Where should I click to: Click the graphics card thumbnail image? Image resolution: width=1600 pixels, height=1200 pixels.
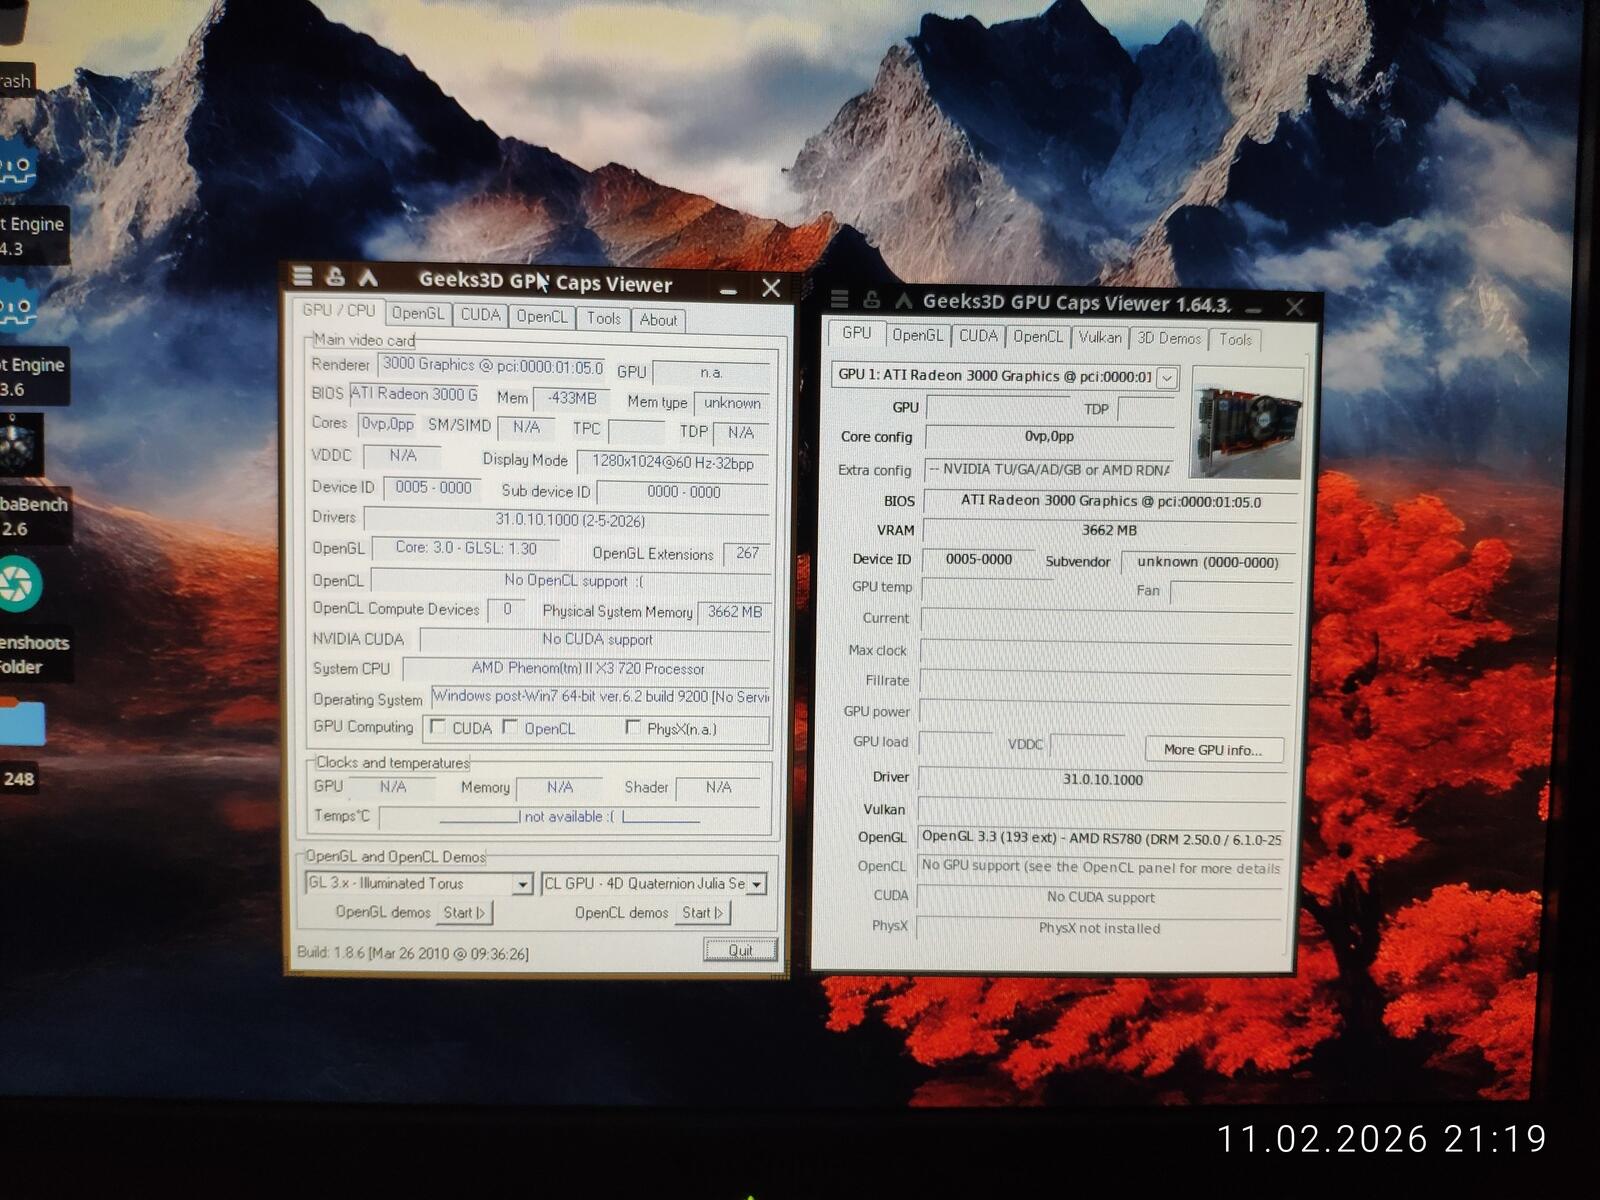[1247, 423]
